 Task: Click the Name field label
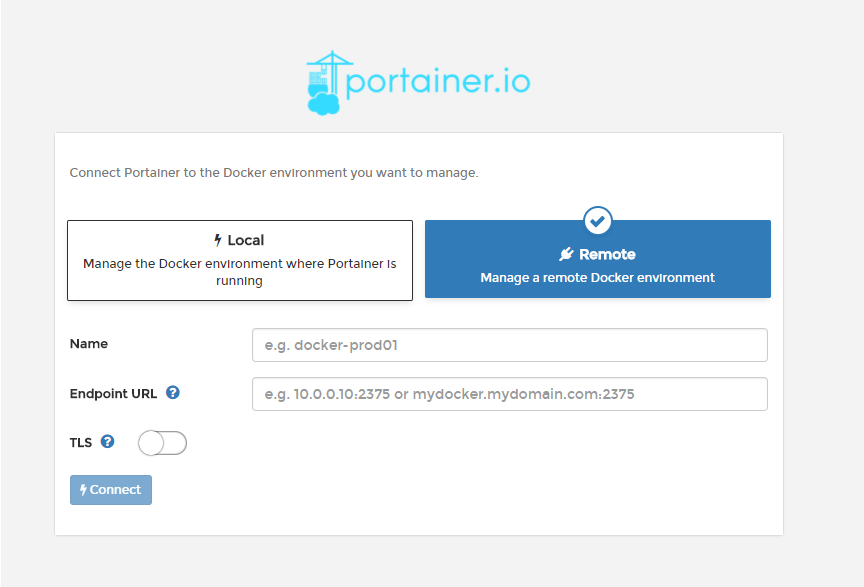point(88,344)
